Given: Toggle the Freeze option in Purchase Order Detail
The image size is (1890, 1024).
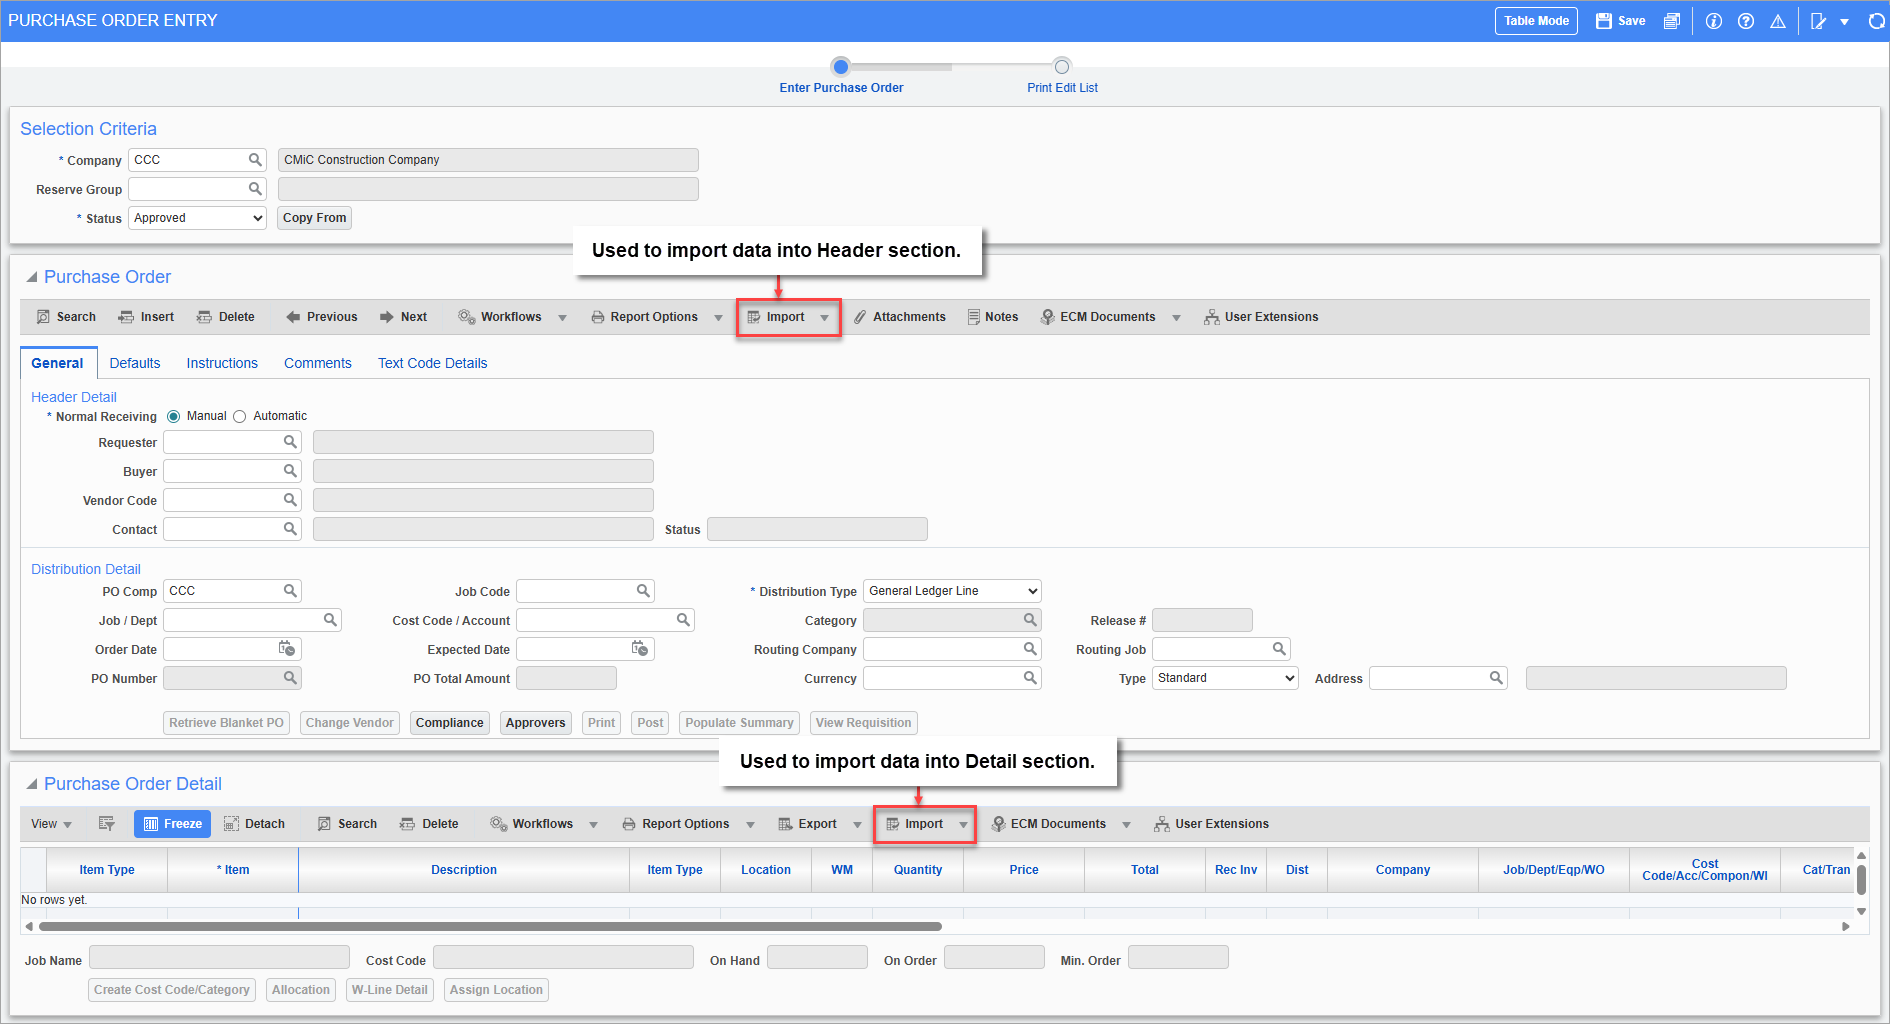Looking at the screenshot, I should click(172, 823).
